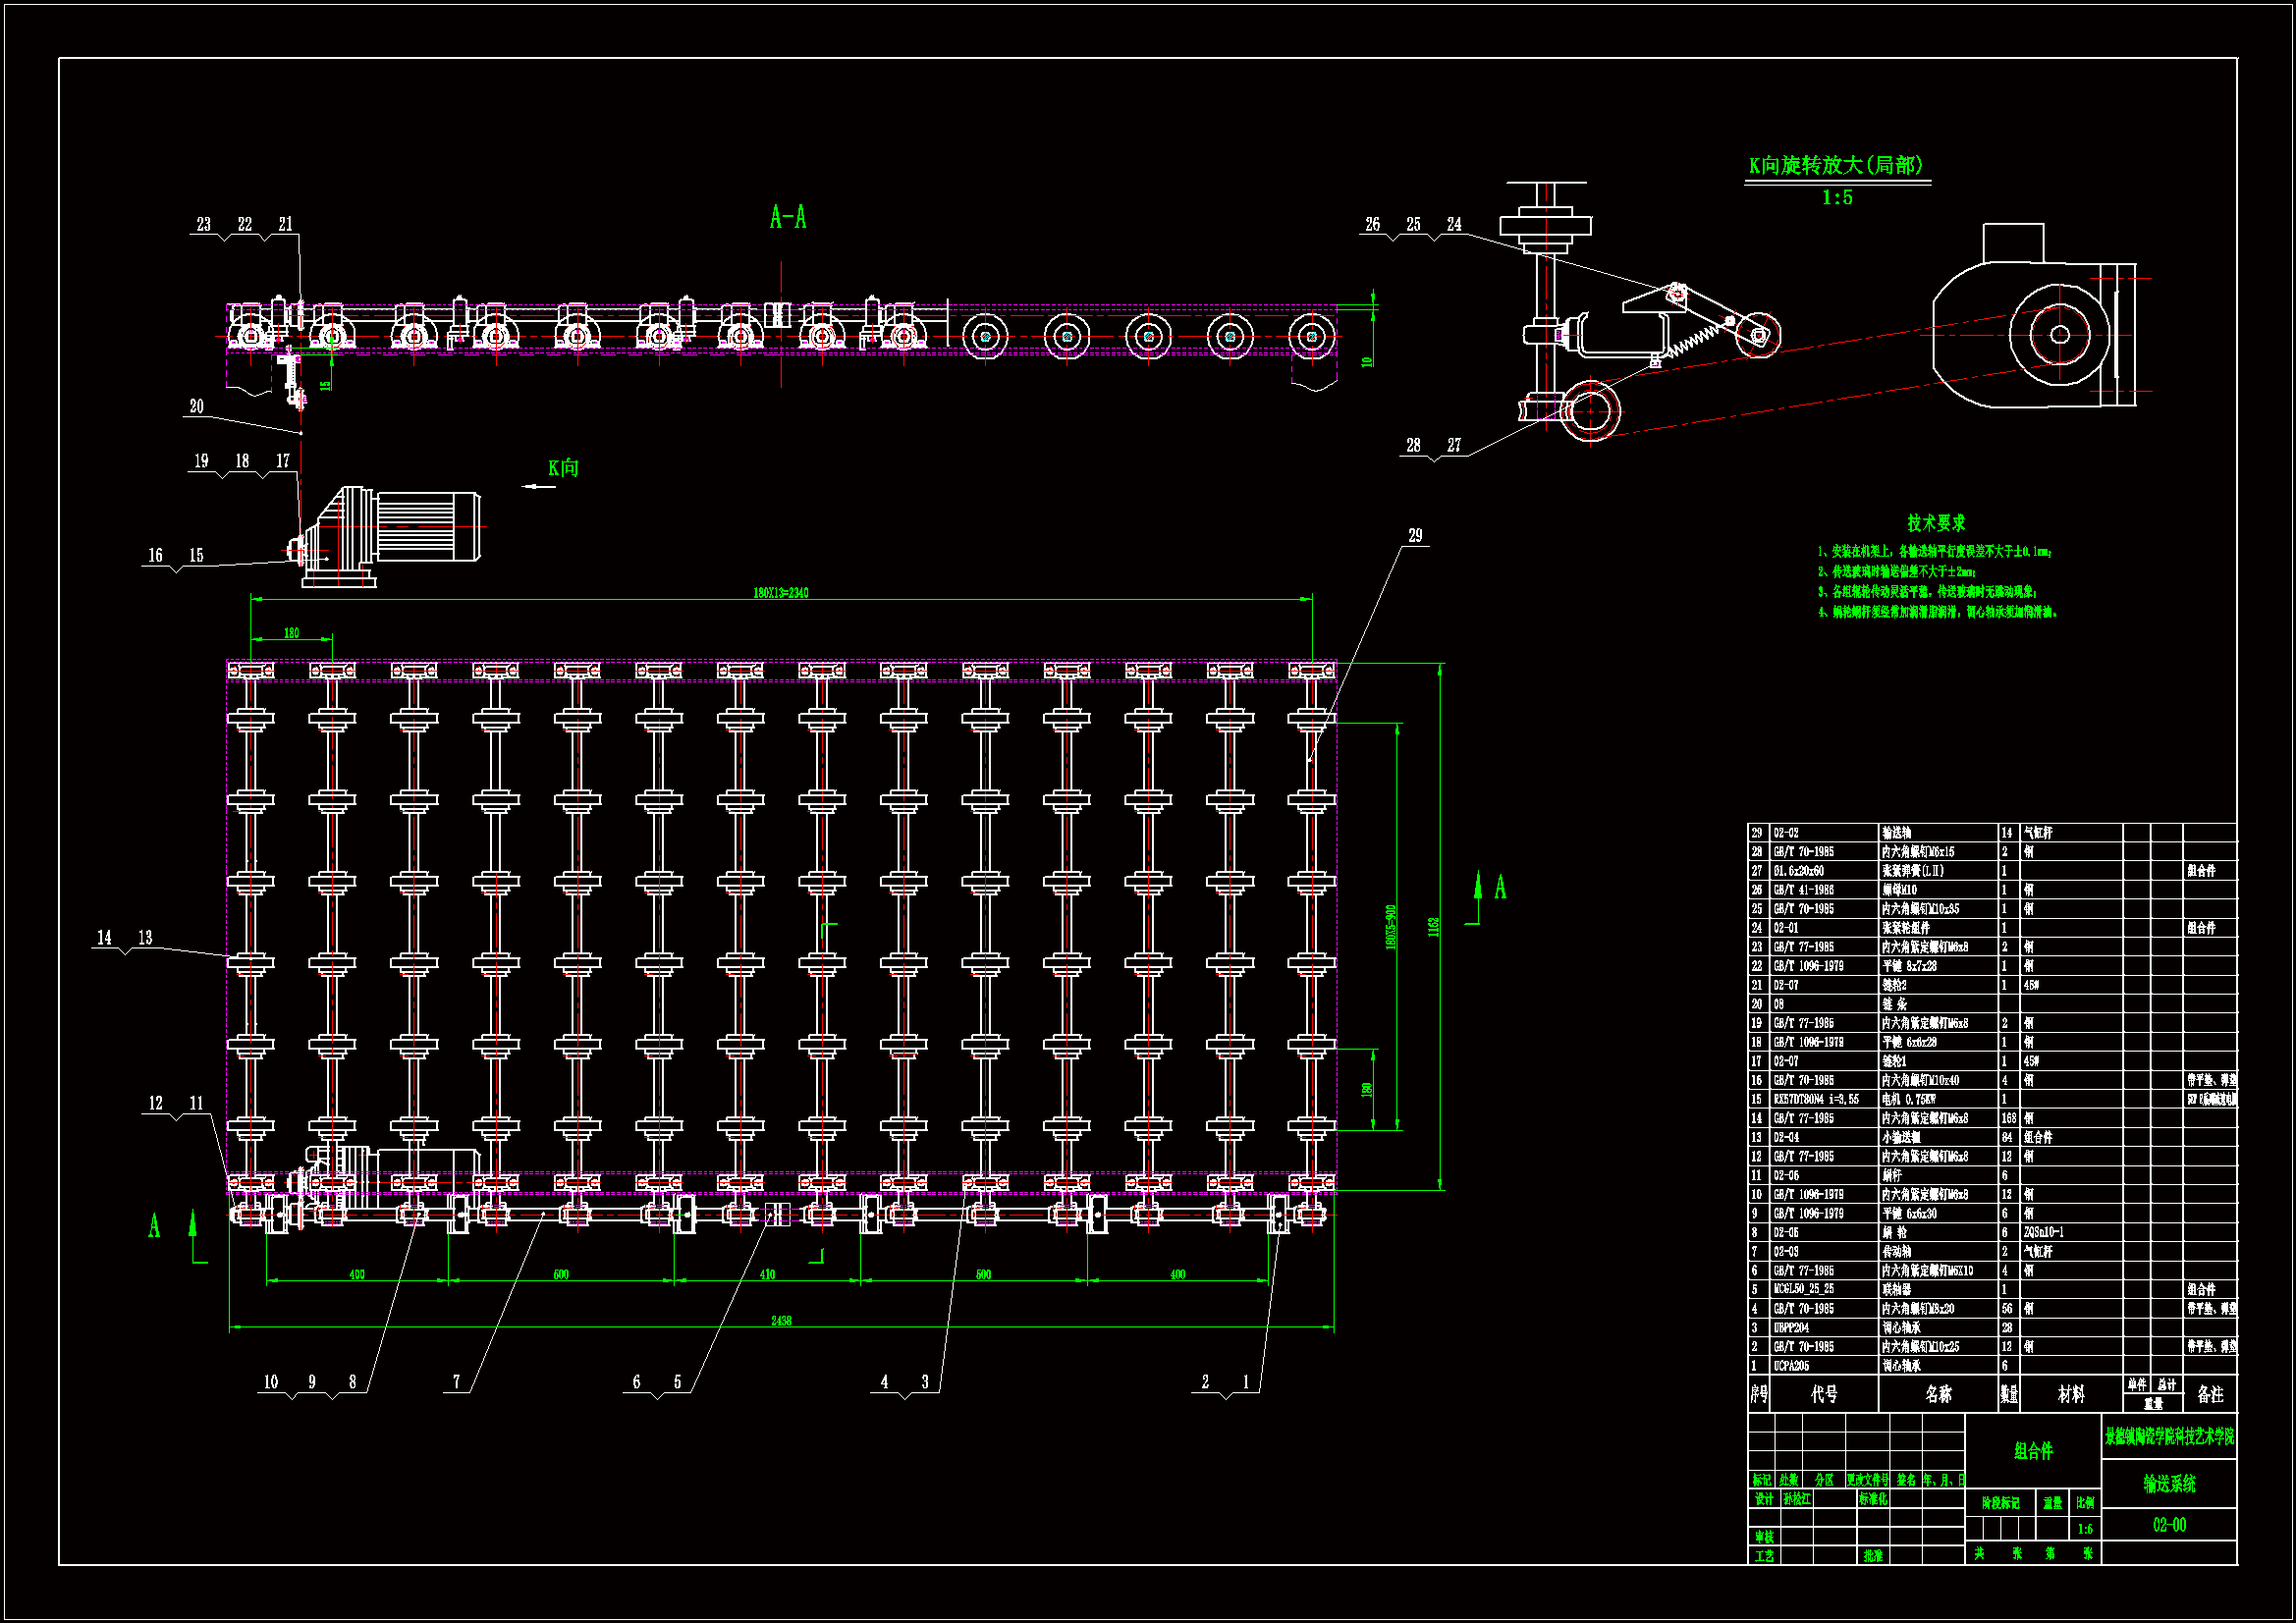Click the 180X13=2340 dimension text
This screenshot has height=1623, width=2296.
(x=780, y=593)
